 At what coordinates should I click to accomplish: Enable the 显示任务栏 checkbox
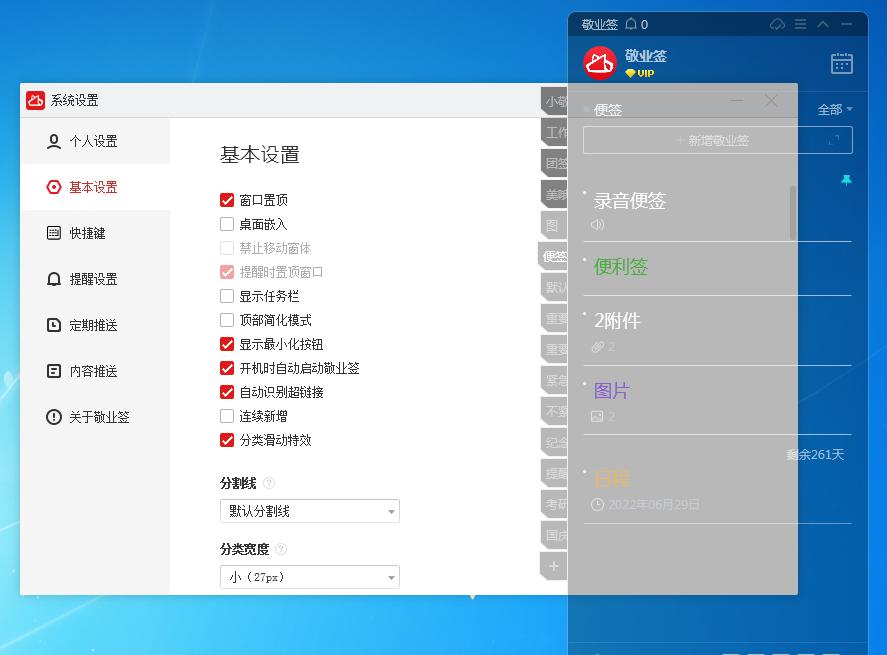click(227, 296)
